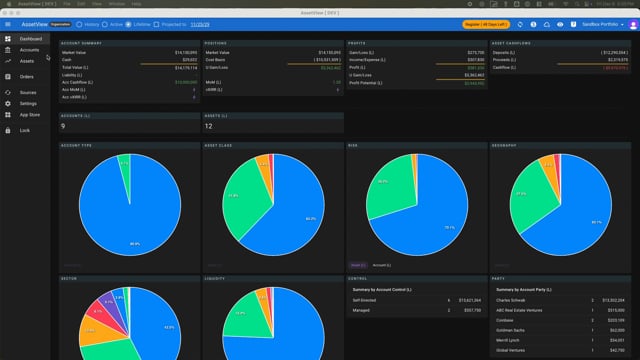Click the Lock padlock icon in sidebar
Image resolution: width=640 pixels, height=360 pixels.
[8, 131]
